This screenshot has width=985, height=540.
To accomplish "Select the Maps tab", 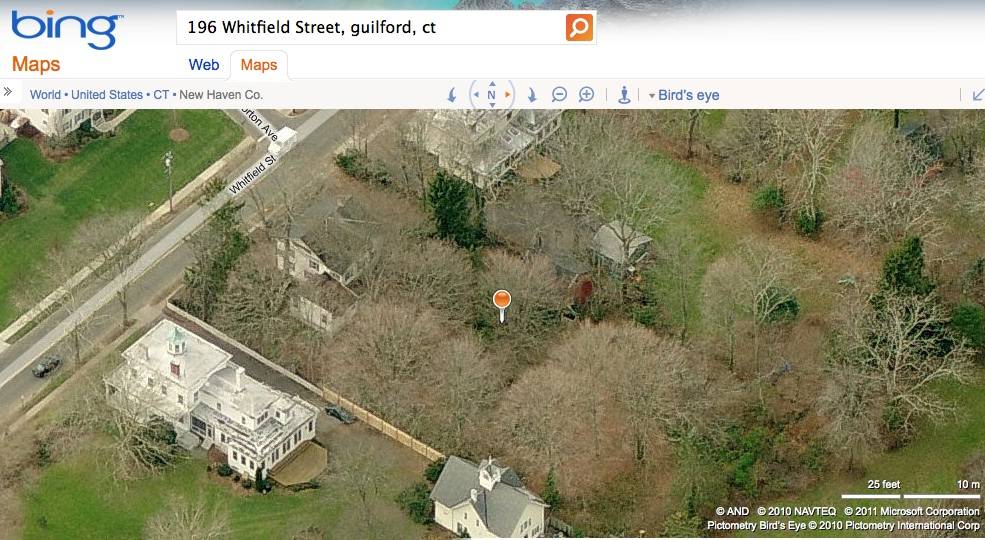I will pyautogui.click(x=259, y=65).
